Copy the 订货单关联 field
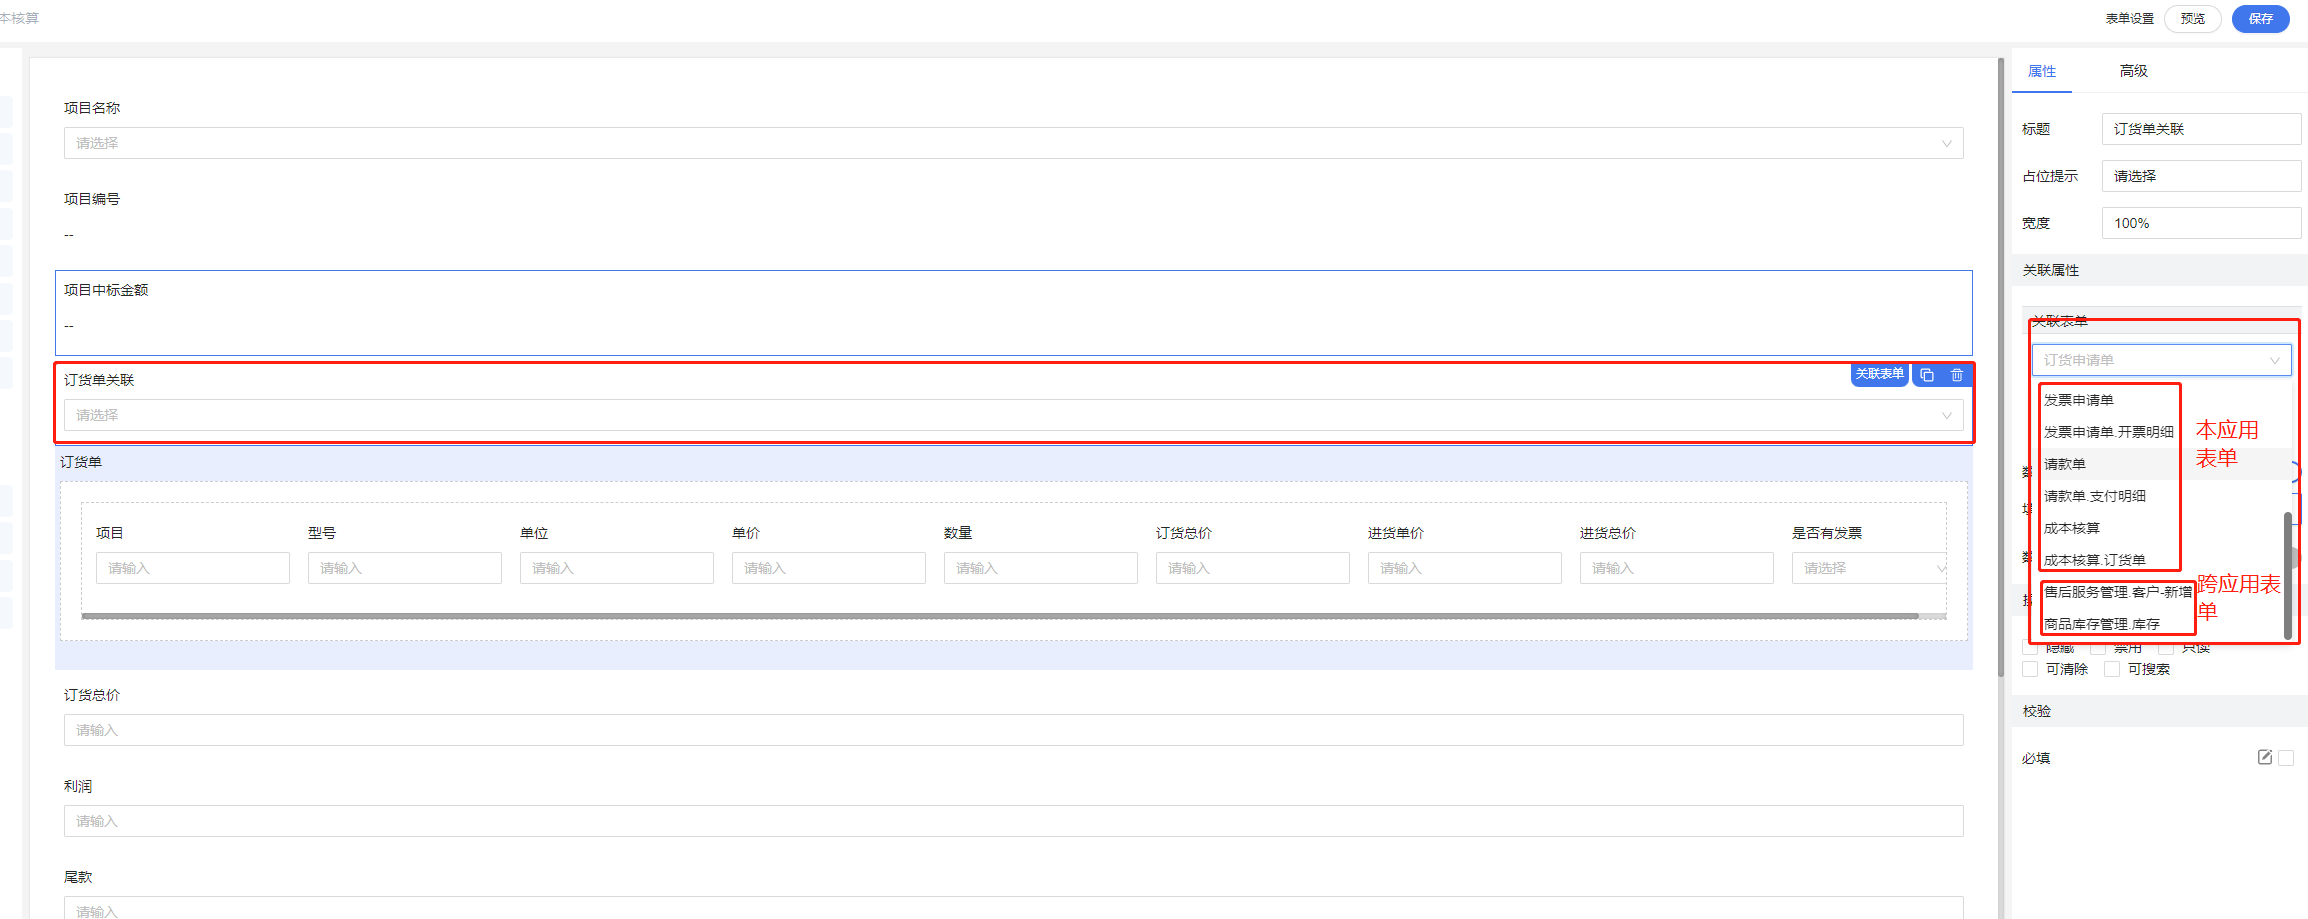This screenshot has width=2308, height=919. pyautogui.click(x=1926, y=375)
